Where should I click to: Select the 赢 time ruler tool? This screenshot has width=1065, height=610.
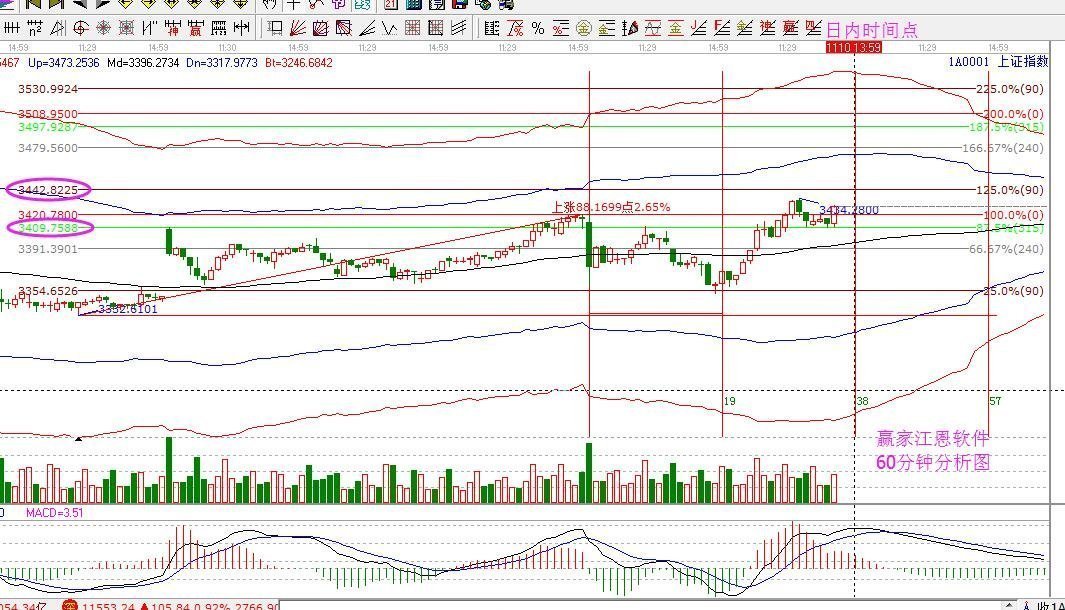pos(196,28)
